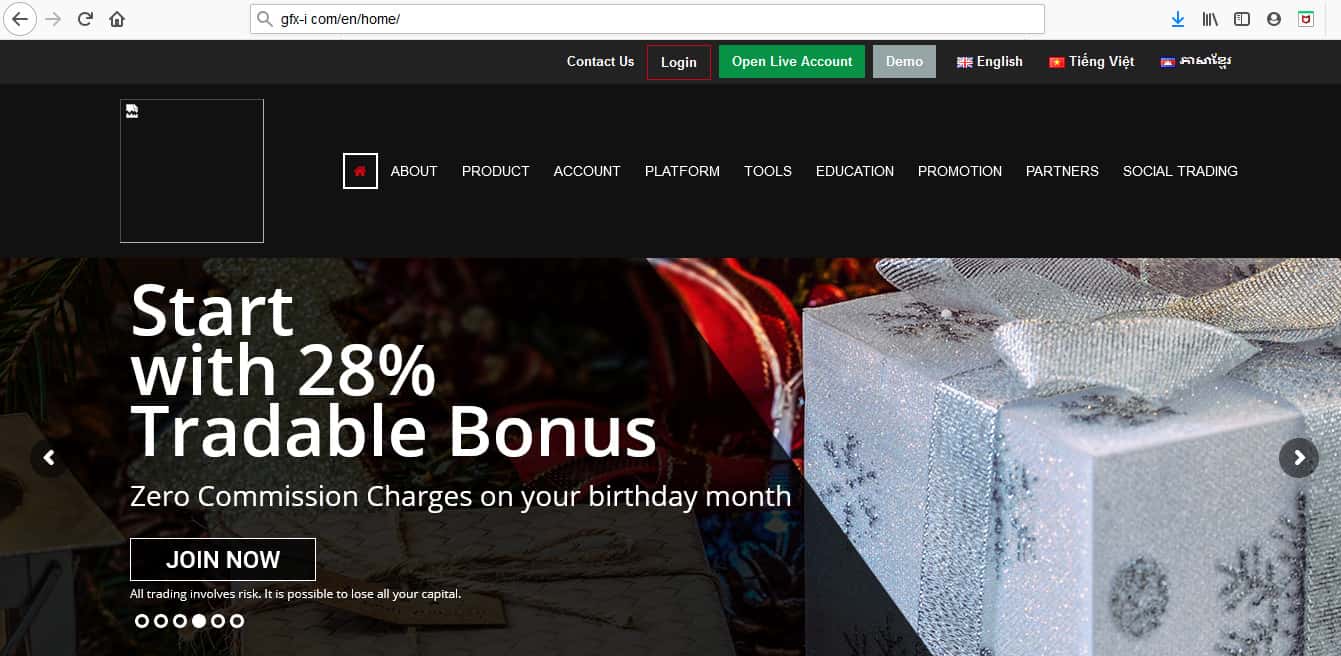
Task: Select the fifth carousel dot indicator
Action: coord(218,621)
